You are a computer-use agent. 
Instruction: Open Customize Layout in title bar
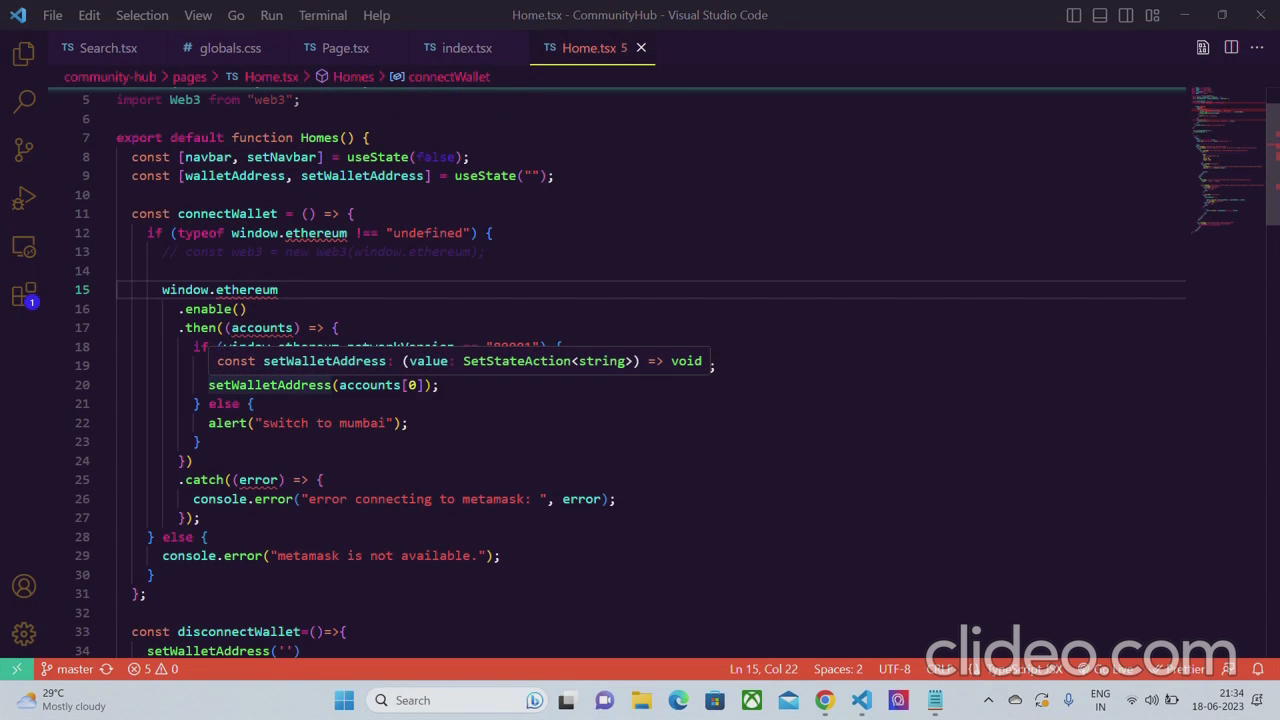(1152, 15)
